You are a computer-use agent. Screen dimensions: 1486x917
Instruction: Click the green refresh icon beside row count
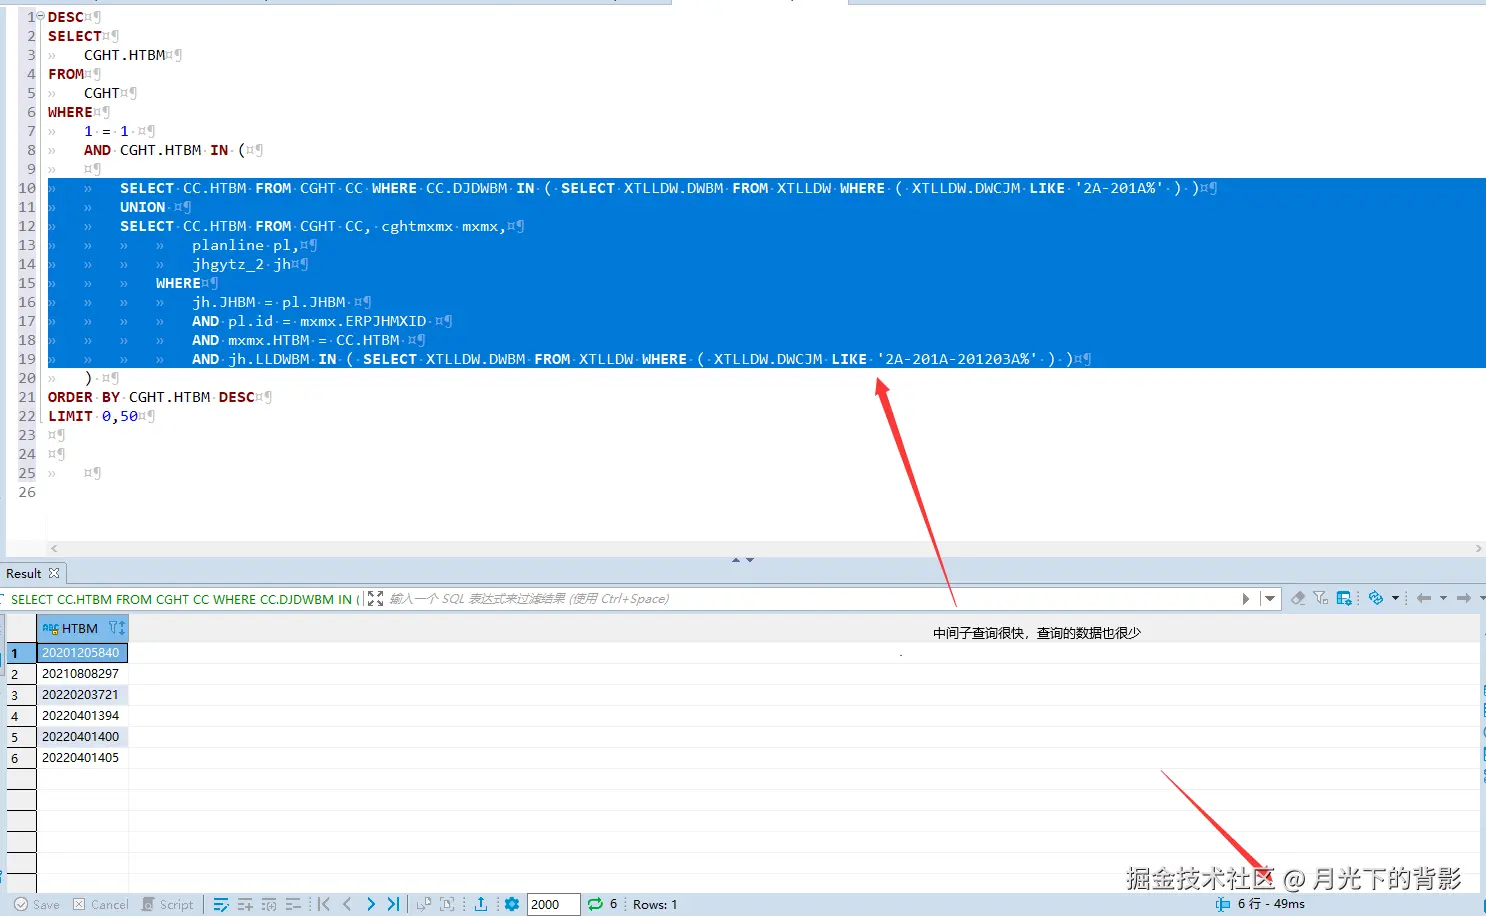(x=595, y=904)
